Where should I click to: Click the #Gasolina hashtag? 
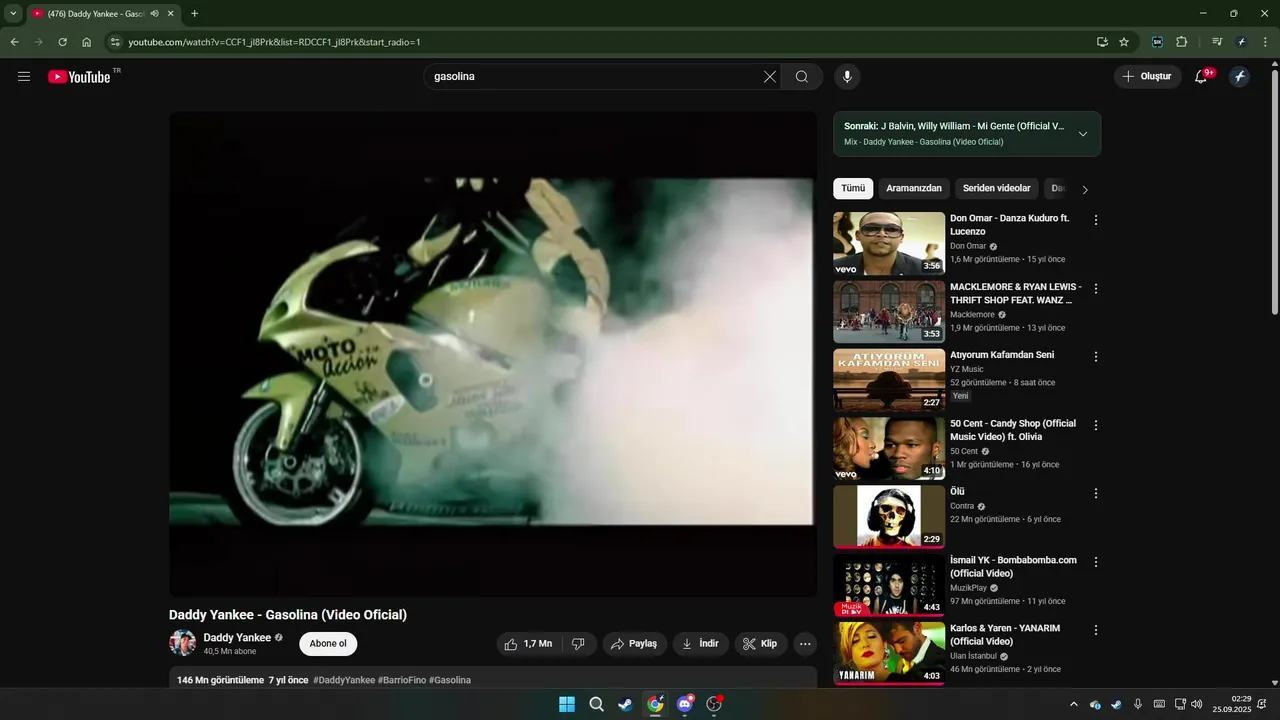point(450,680)
